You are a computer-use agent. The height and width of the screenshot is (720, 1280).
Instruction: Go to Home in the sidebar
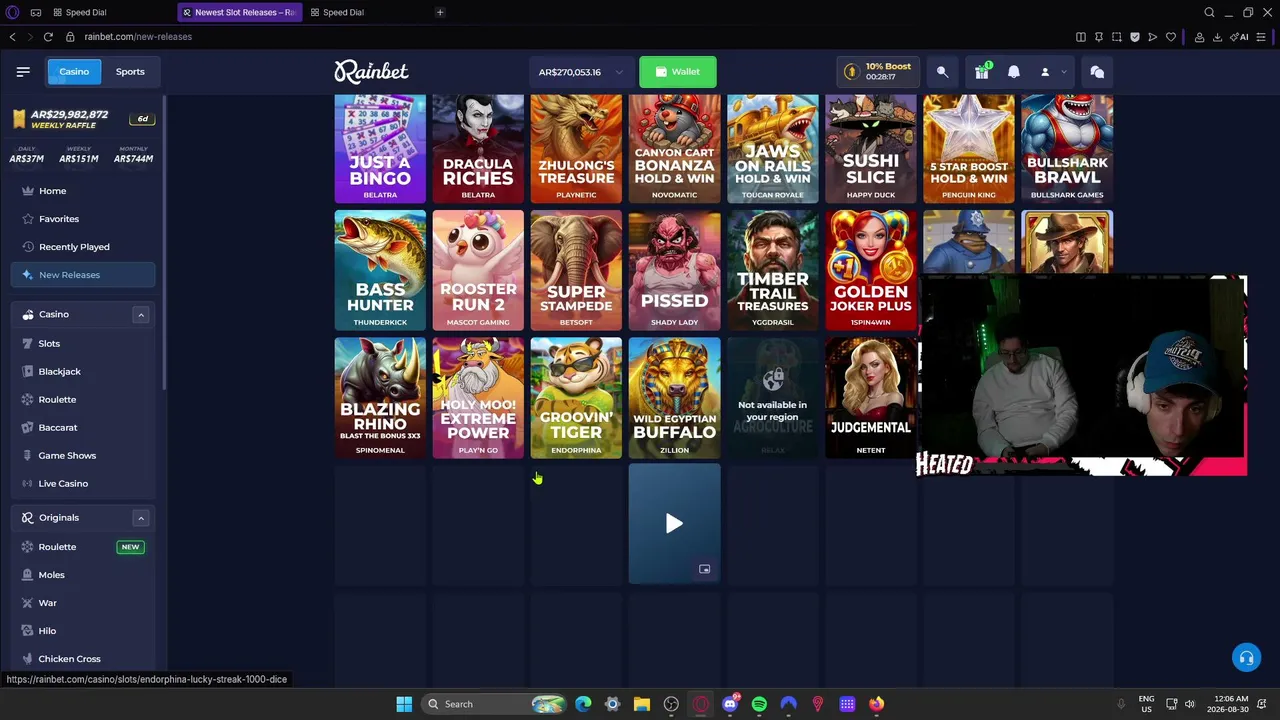(83, 191)
